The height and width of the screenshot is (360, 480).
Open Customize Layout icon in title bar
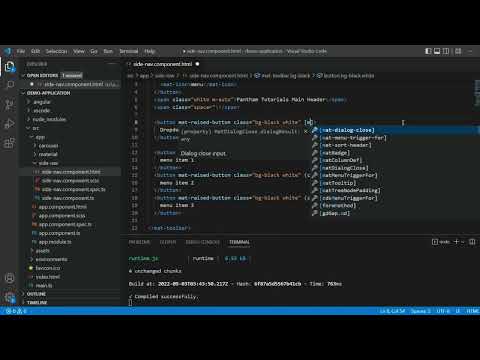click(x=458, y=51)
